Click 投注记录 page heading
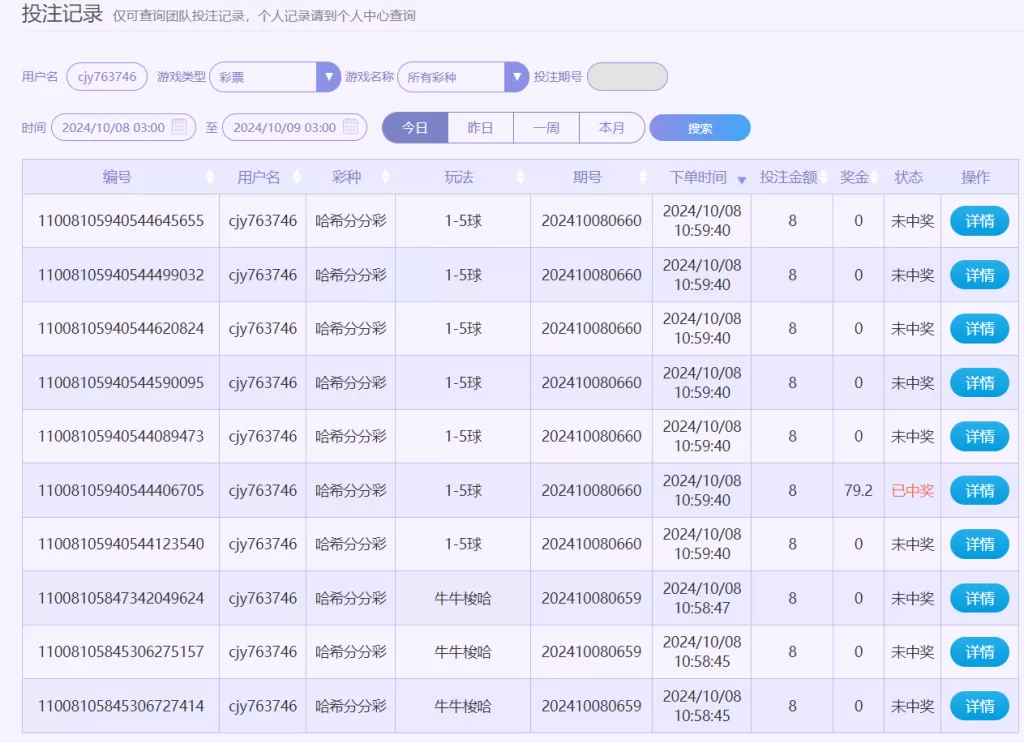Image resolution: width=1024 pixels, height=743 pixels. tap(62, 13)
